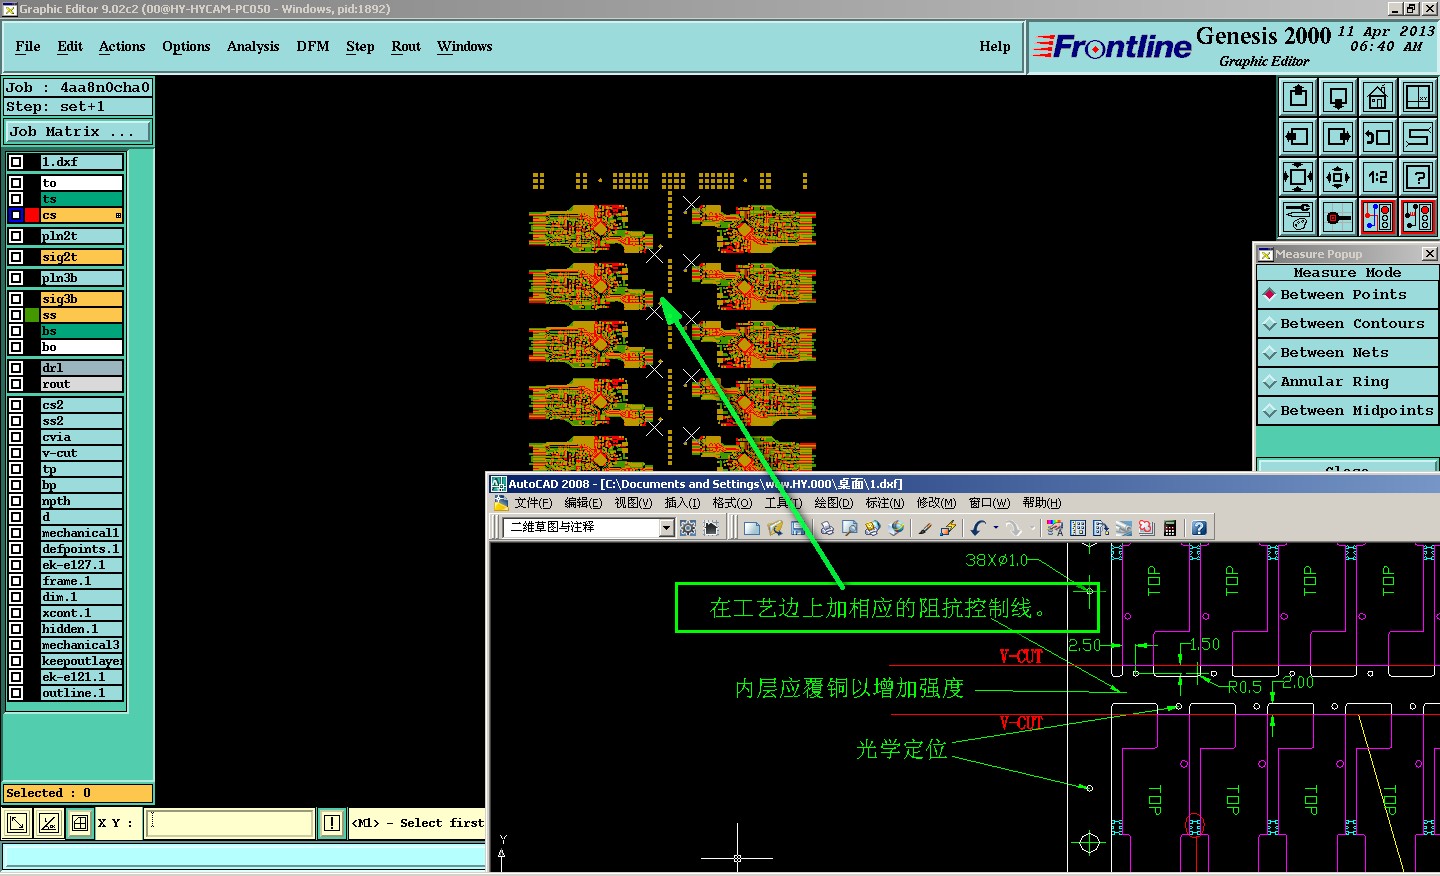The width and height of the screenshot is (1440, 876).
Task: Click AutoCAD print icon
Action: 827,528
